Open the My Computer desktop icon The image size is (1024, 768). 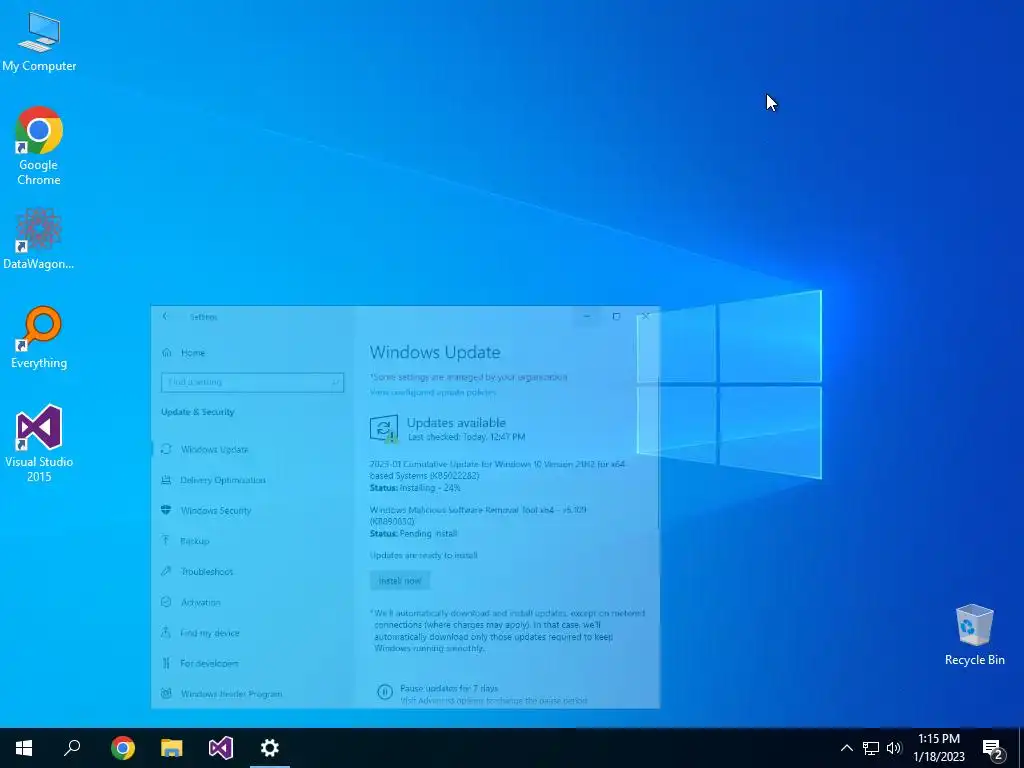pyautogui.click(x=39, y=42)
